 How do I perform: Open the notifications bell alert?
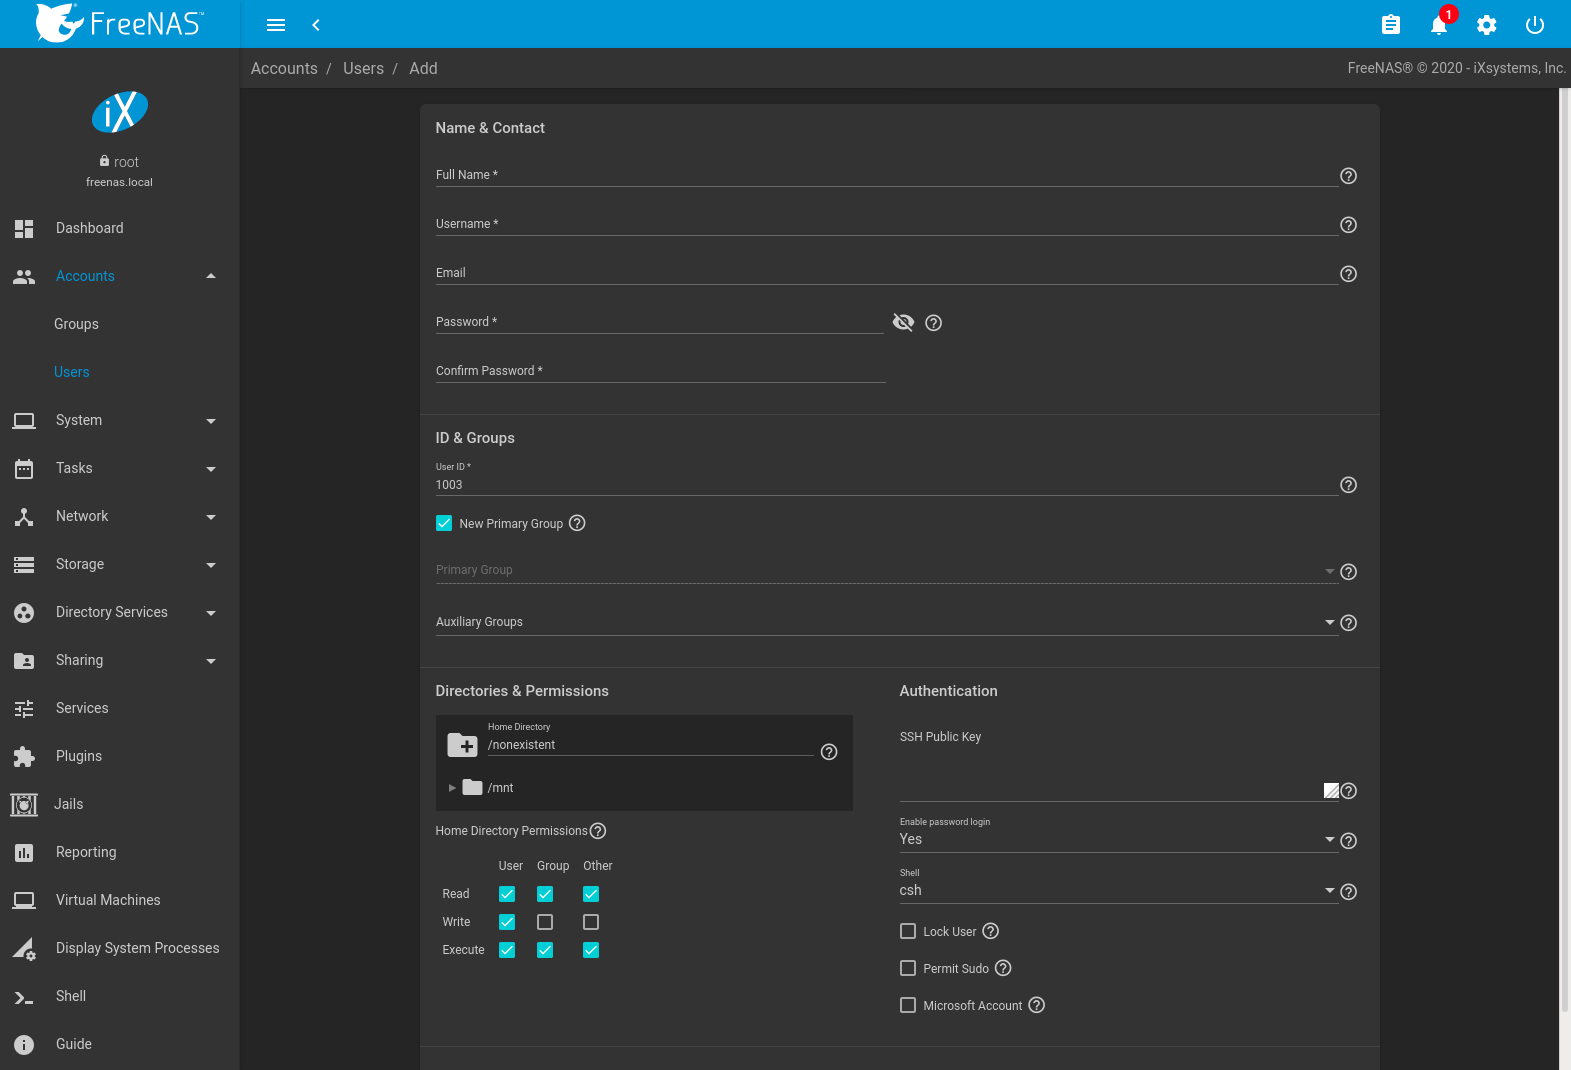click(x=1439, y=25)
